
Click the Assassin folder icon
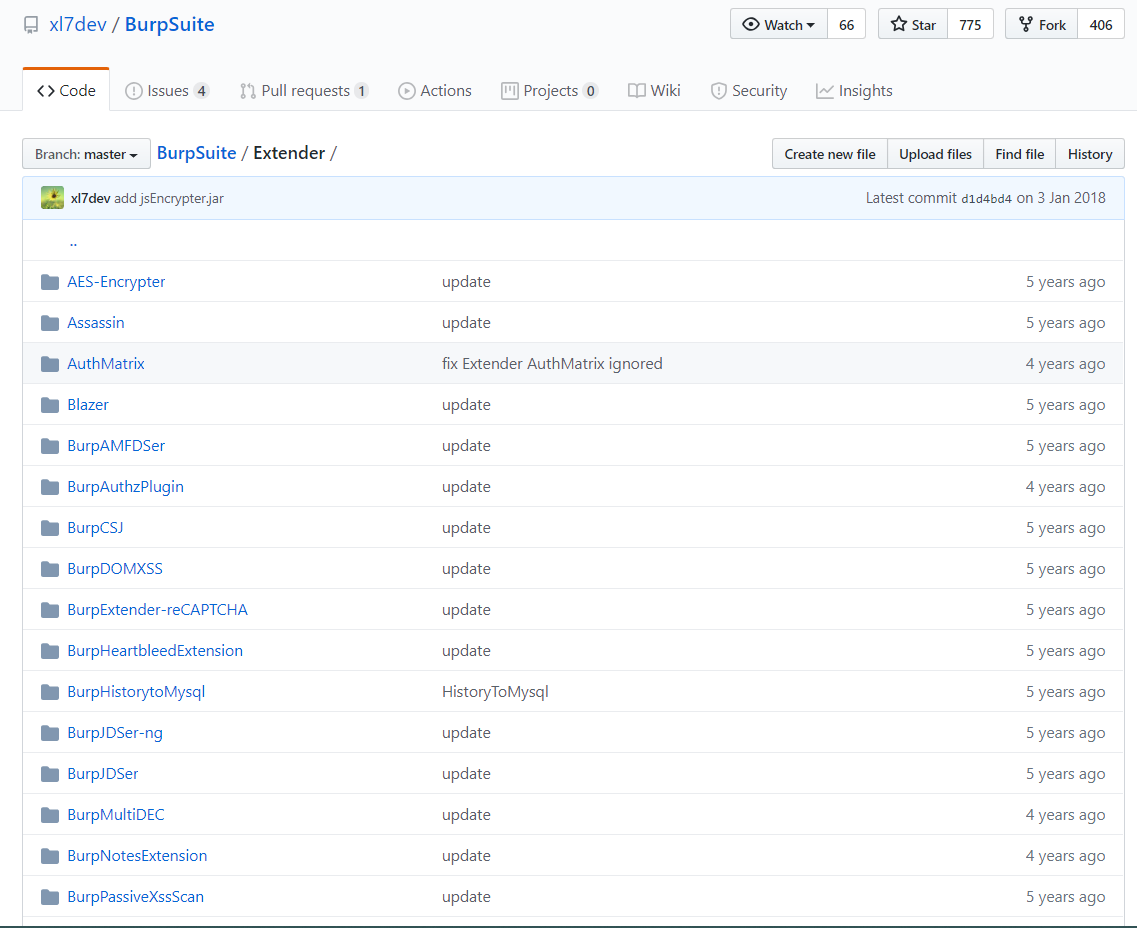pyautogui.click(x=50, y=323)
